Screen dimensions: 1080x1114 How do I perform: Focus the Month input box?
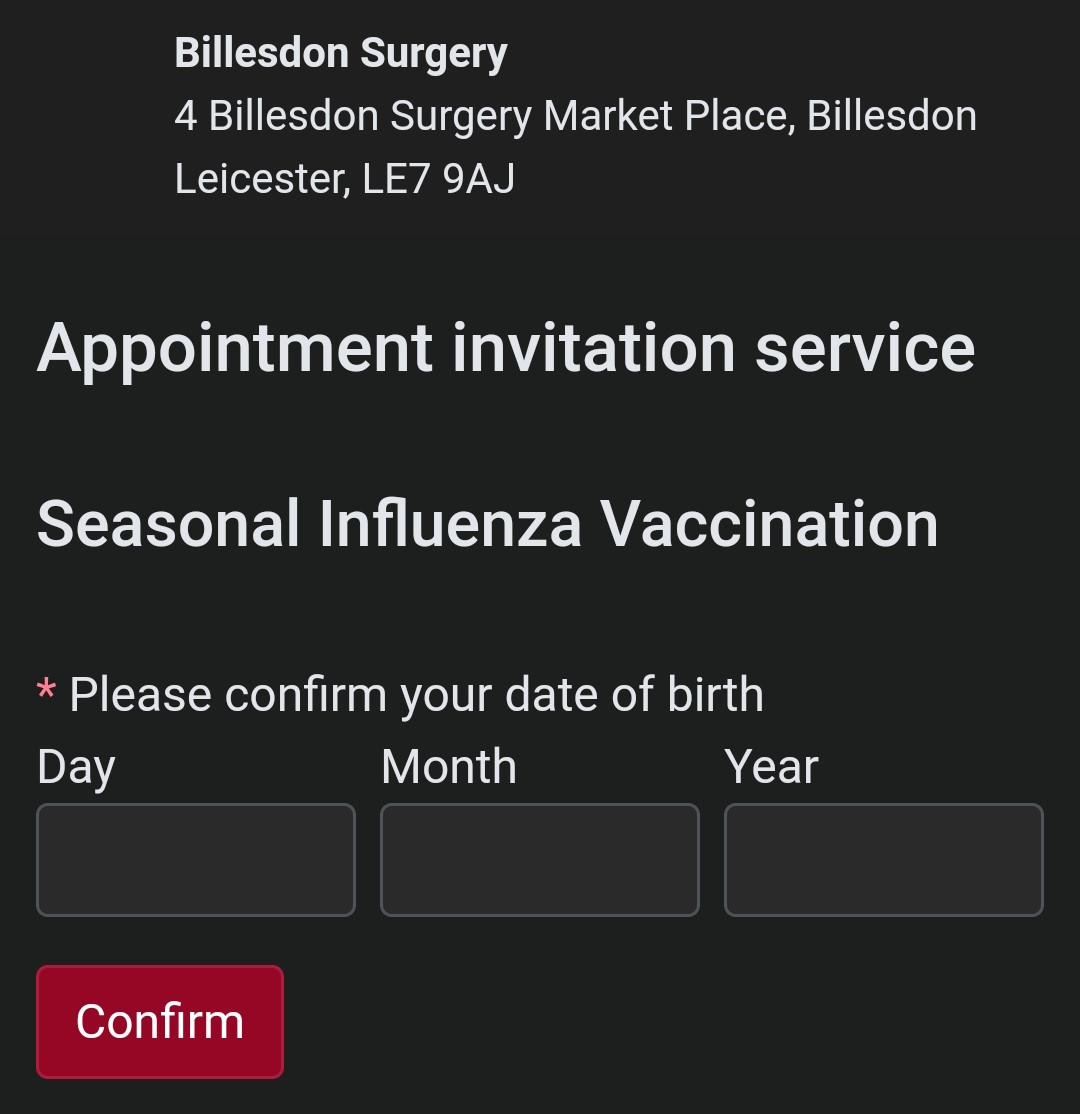[x=540, y=860]
